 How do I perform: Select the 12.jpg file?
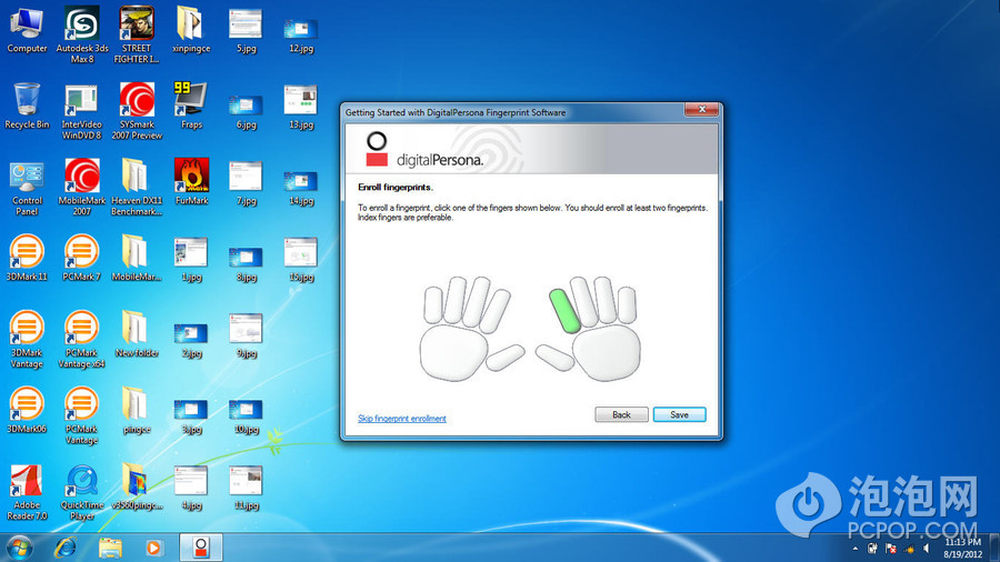(x=301, y=36)
